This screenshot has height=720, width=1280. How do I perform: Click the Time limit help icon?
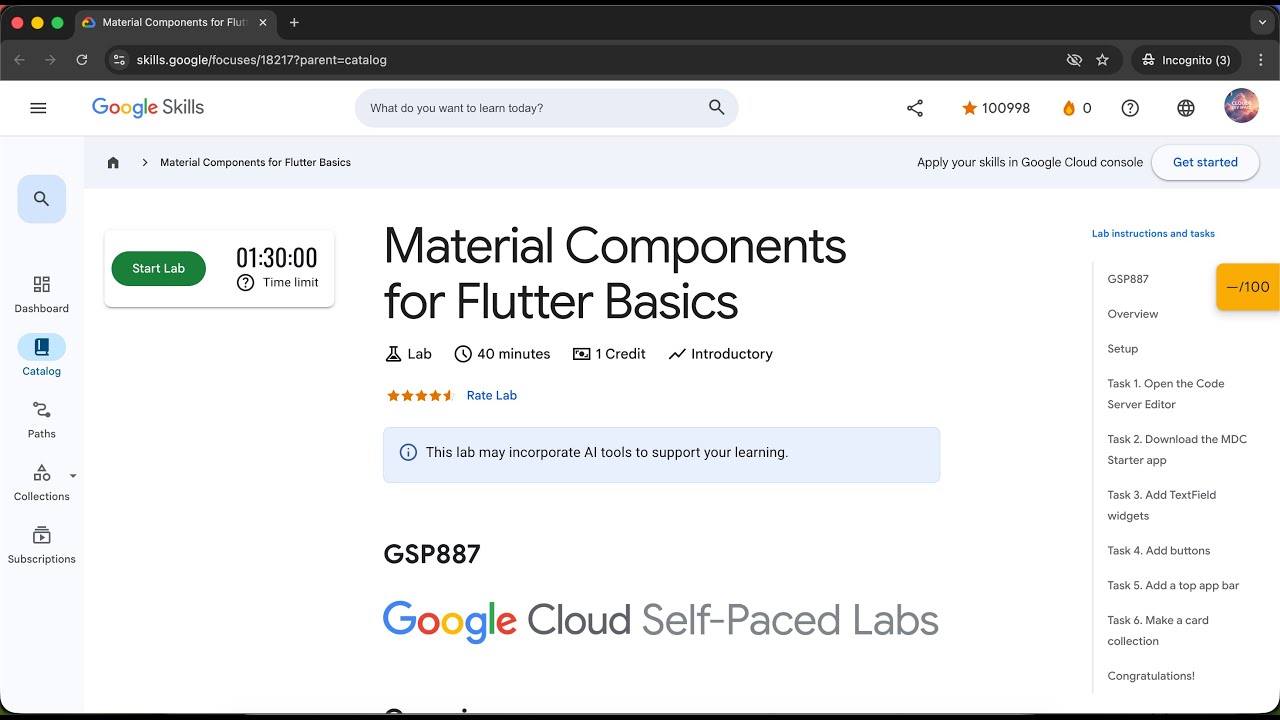click(245, 283)
